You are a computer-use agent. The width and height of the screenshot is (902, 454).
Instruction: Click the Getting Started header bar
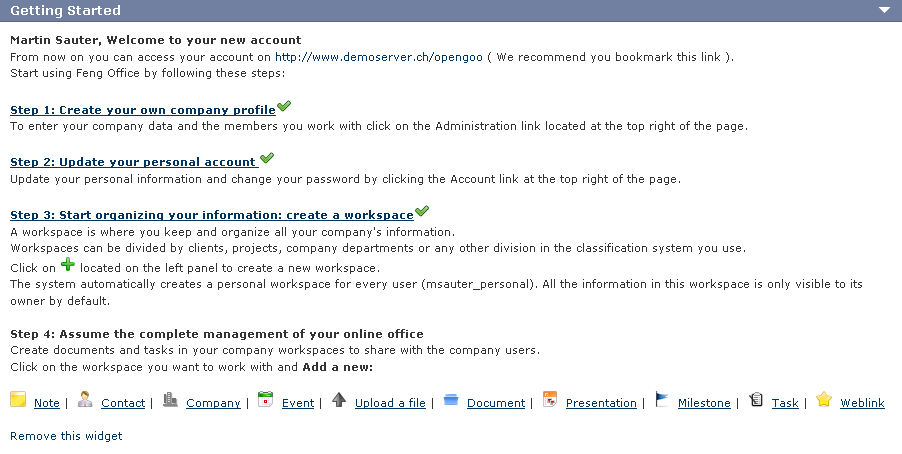click(x=451, y=10)
